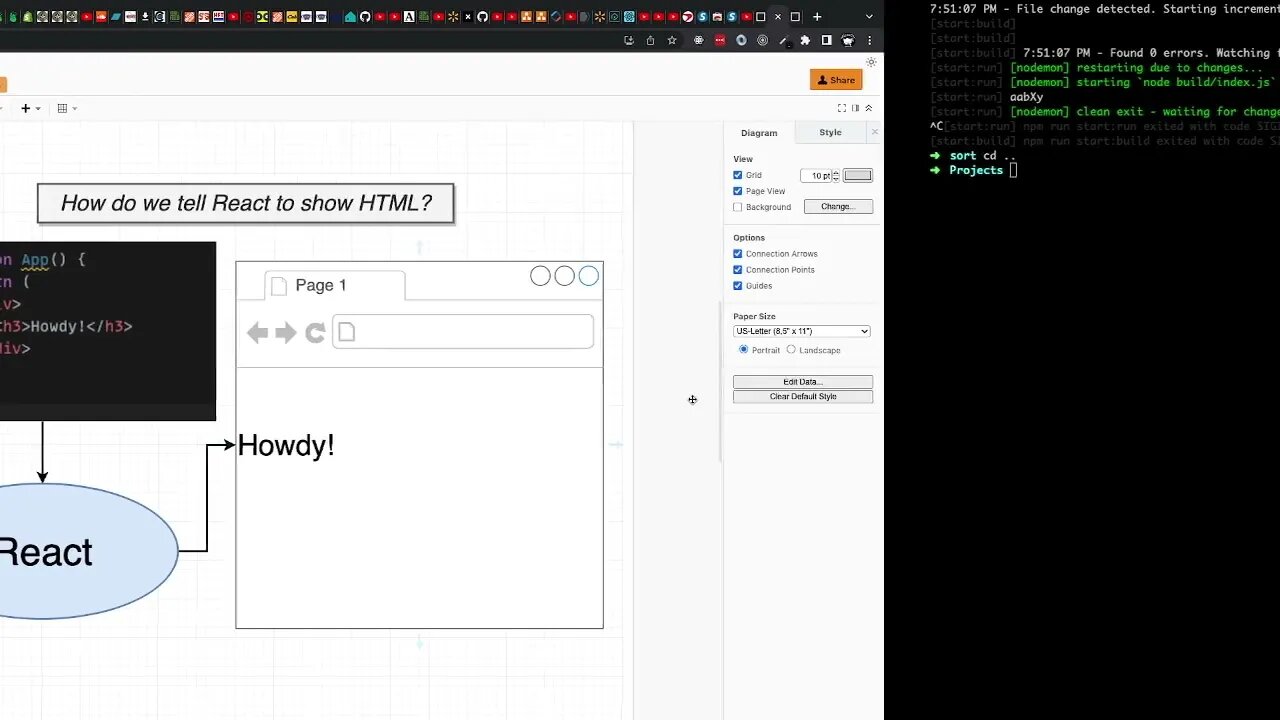Click the browser install app icon

629,40
